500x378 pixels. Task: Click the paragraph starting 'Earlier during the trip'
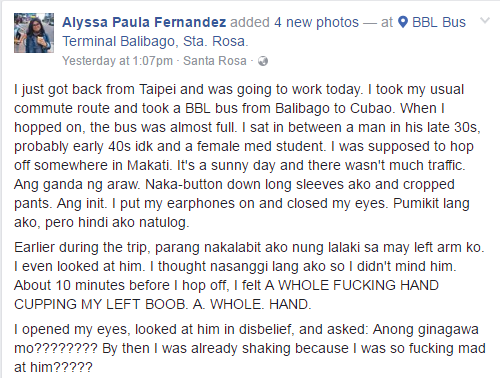pos(249,276)
